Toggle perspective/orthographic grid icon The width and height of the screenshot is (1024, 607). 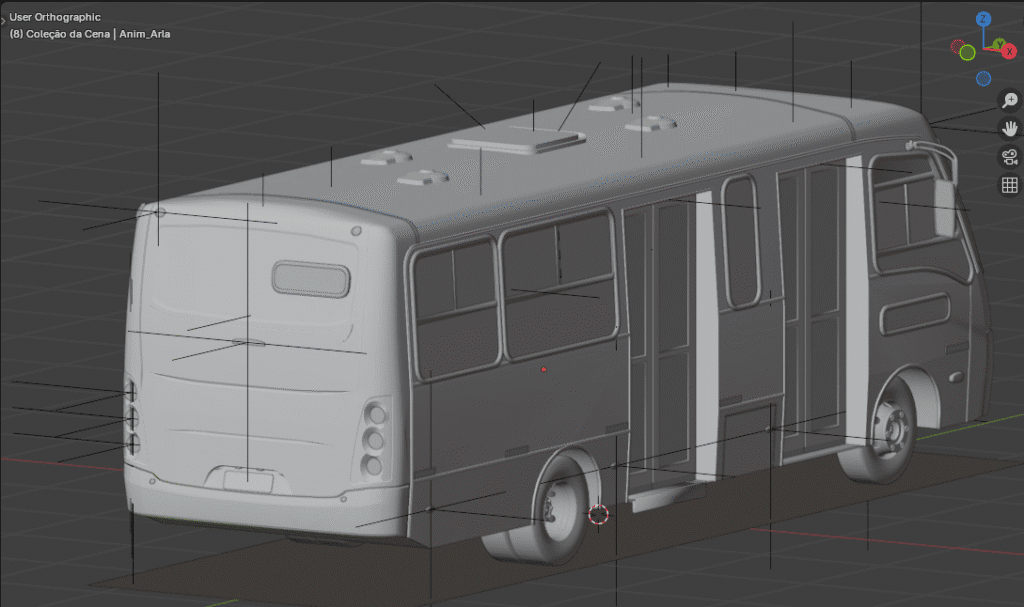coord(1010,184)
